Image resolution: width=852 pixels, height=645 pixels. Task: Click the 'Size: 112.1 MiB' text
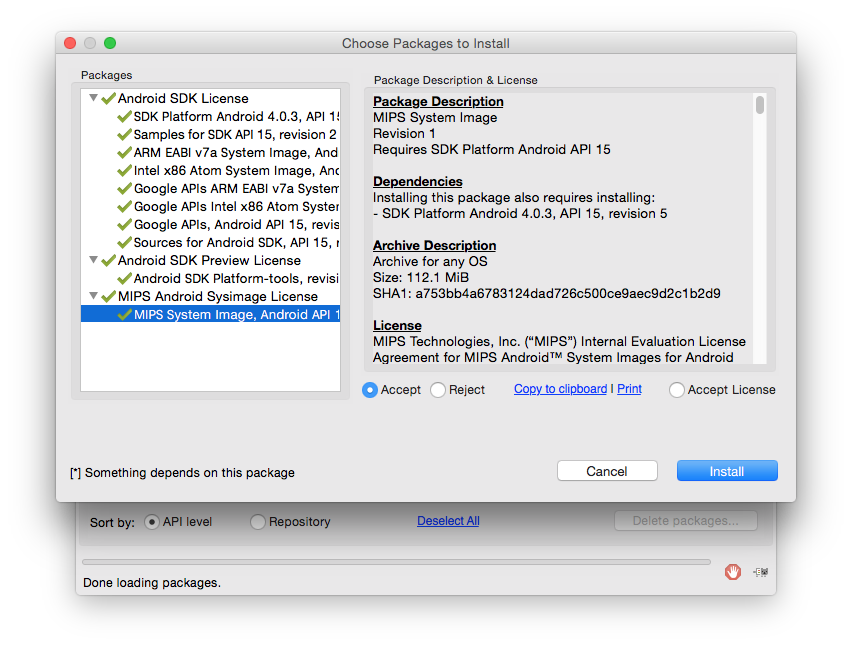(x=421, y=278)
